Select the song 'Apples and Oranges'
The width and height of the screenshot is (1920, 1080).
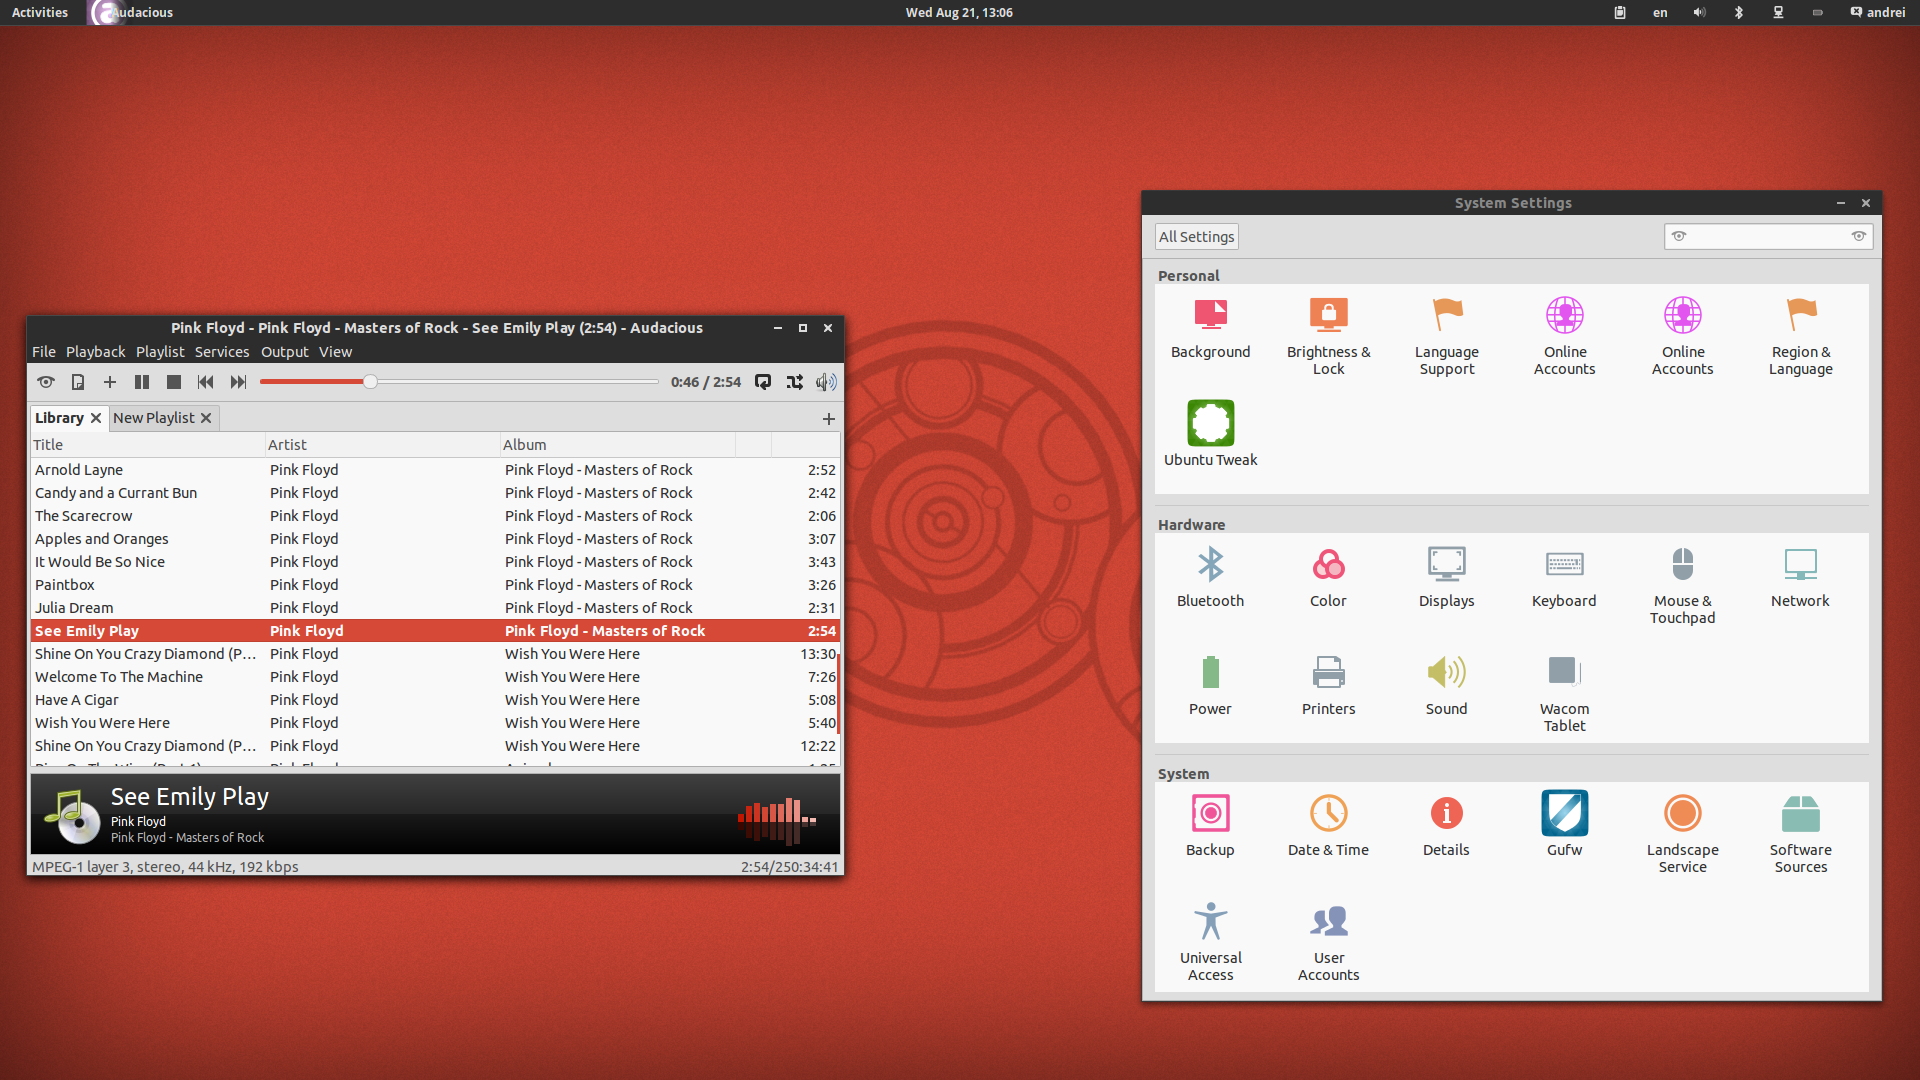[x=435, y=539]
